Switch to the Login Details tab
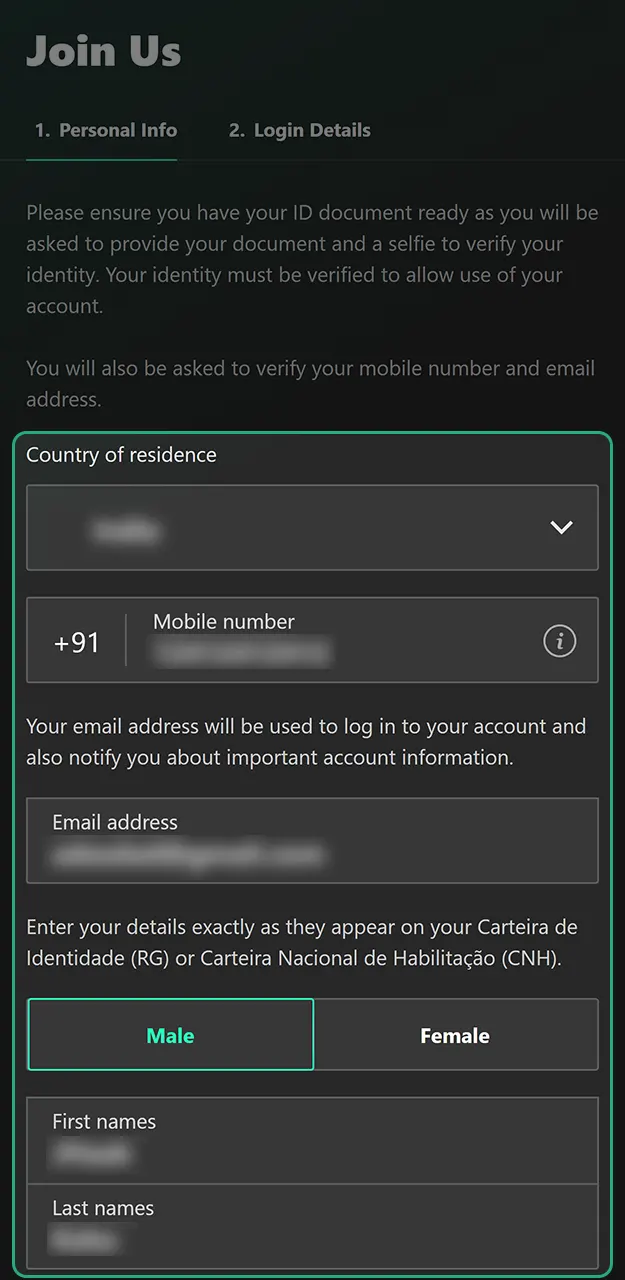Screen dimensions: 625x1280 click(x=298, y=130)
